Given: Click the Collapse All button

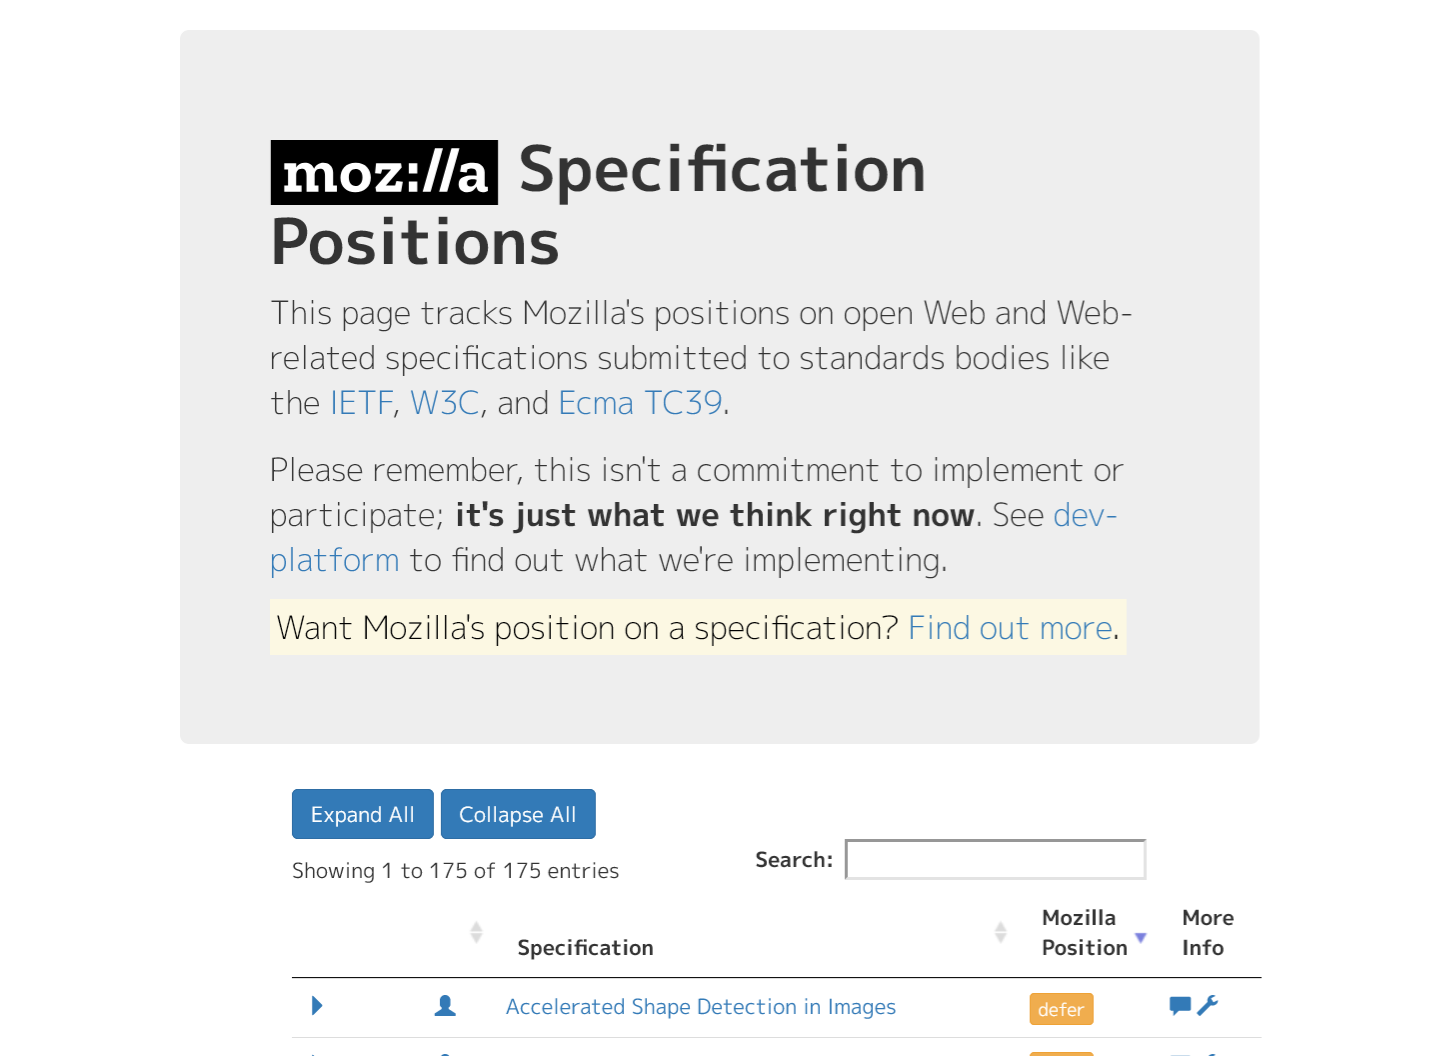Looking at the screenshot, I should tap(518, 814).
